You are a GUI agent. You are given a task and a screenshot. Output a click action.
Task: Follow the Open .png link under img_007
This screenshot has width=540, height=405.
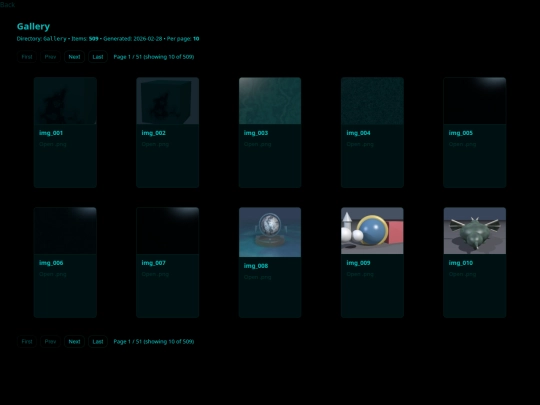pos(155,274)
